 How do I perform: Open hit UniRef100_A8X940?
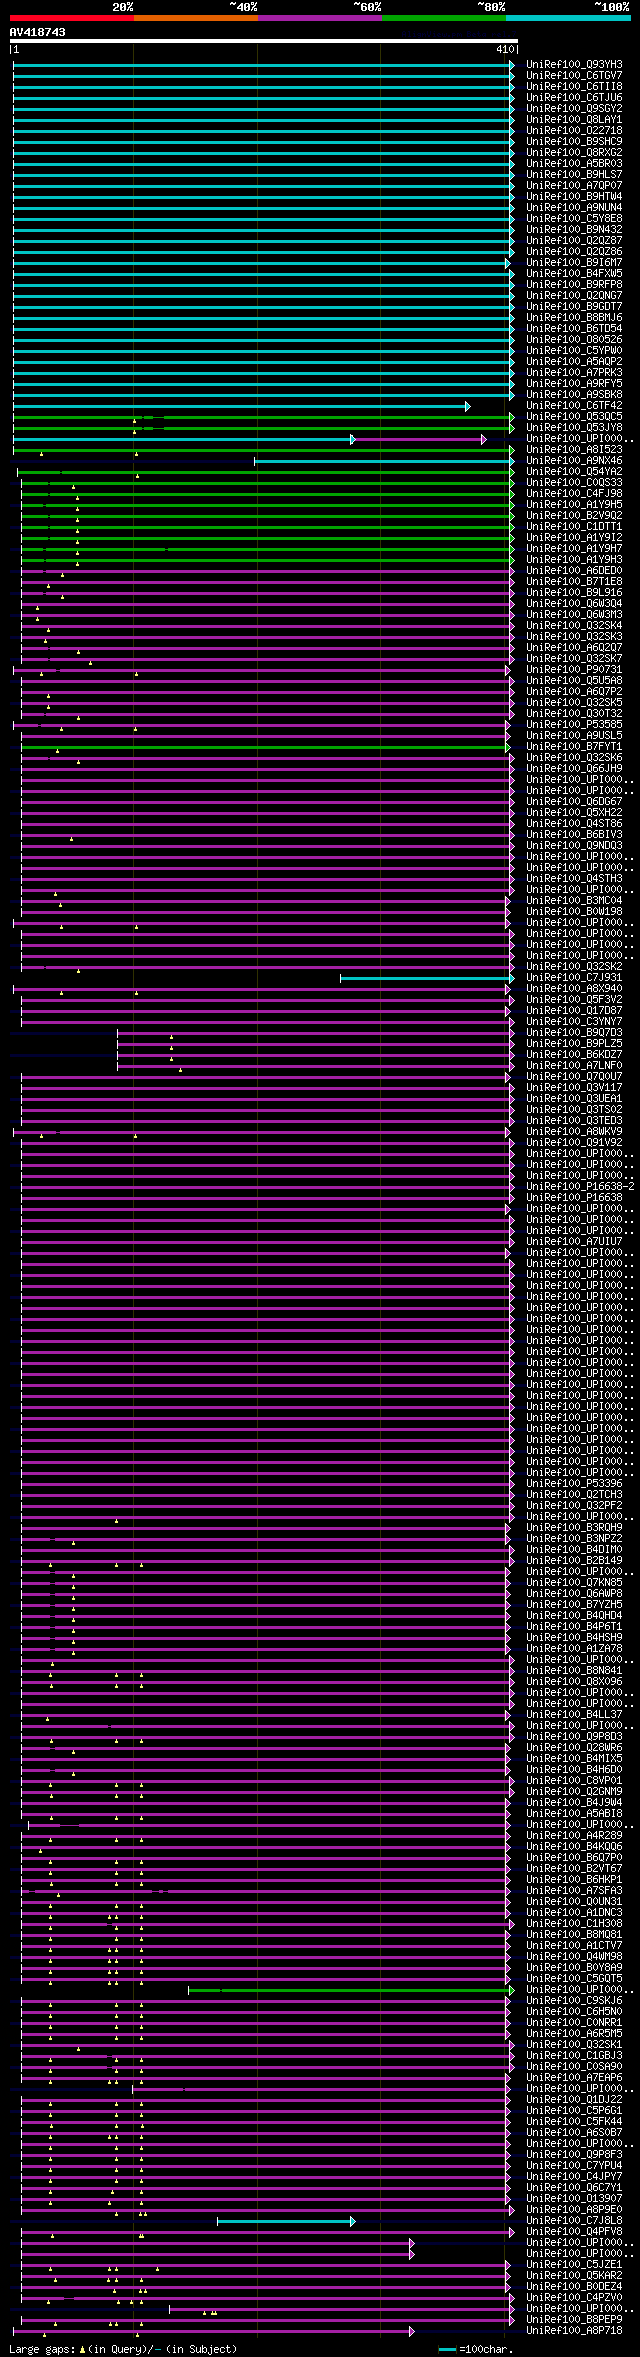tap(574, 988)
